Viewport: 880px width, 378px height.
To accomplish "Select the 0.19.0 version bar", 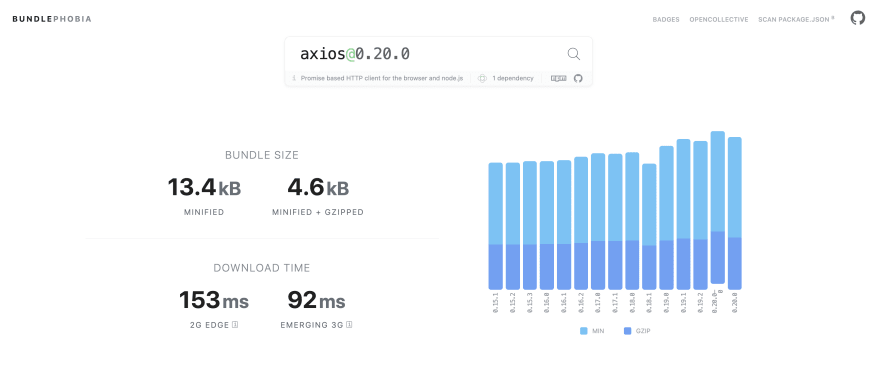I will point(666,218).
